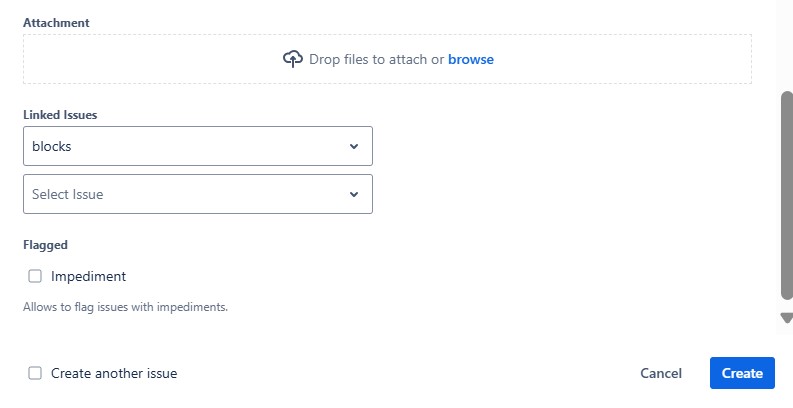Viewport: 793px width, 408px height.
Task: Click the Linked Issues field label
Action: click(x=60, y=115)
